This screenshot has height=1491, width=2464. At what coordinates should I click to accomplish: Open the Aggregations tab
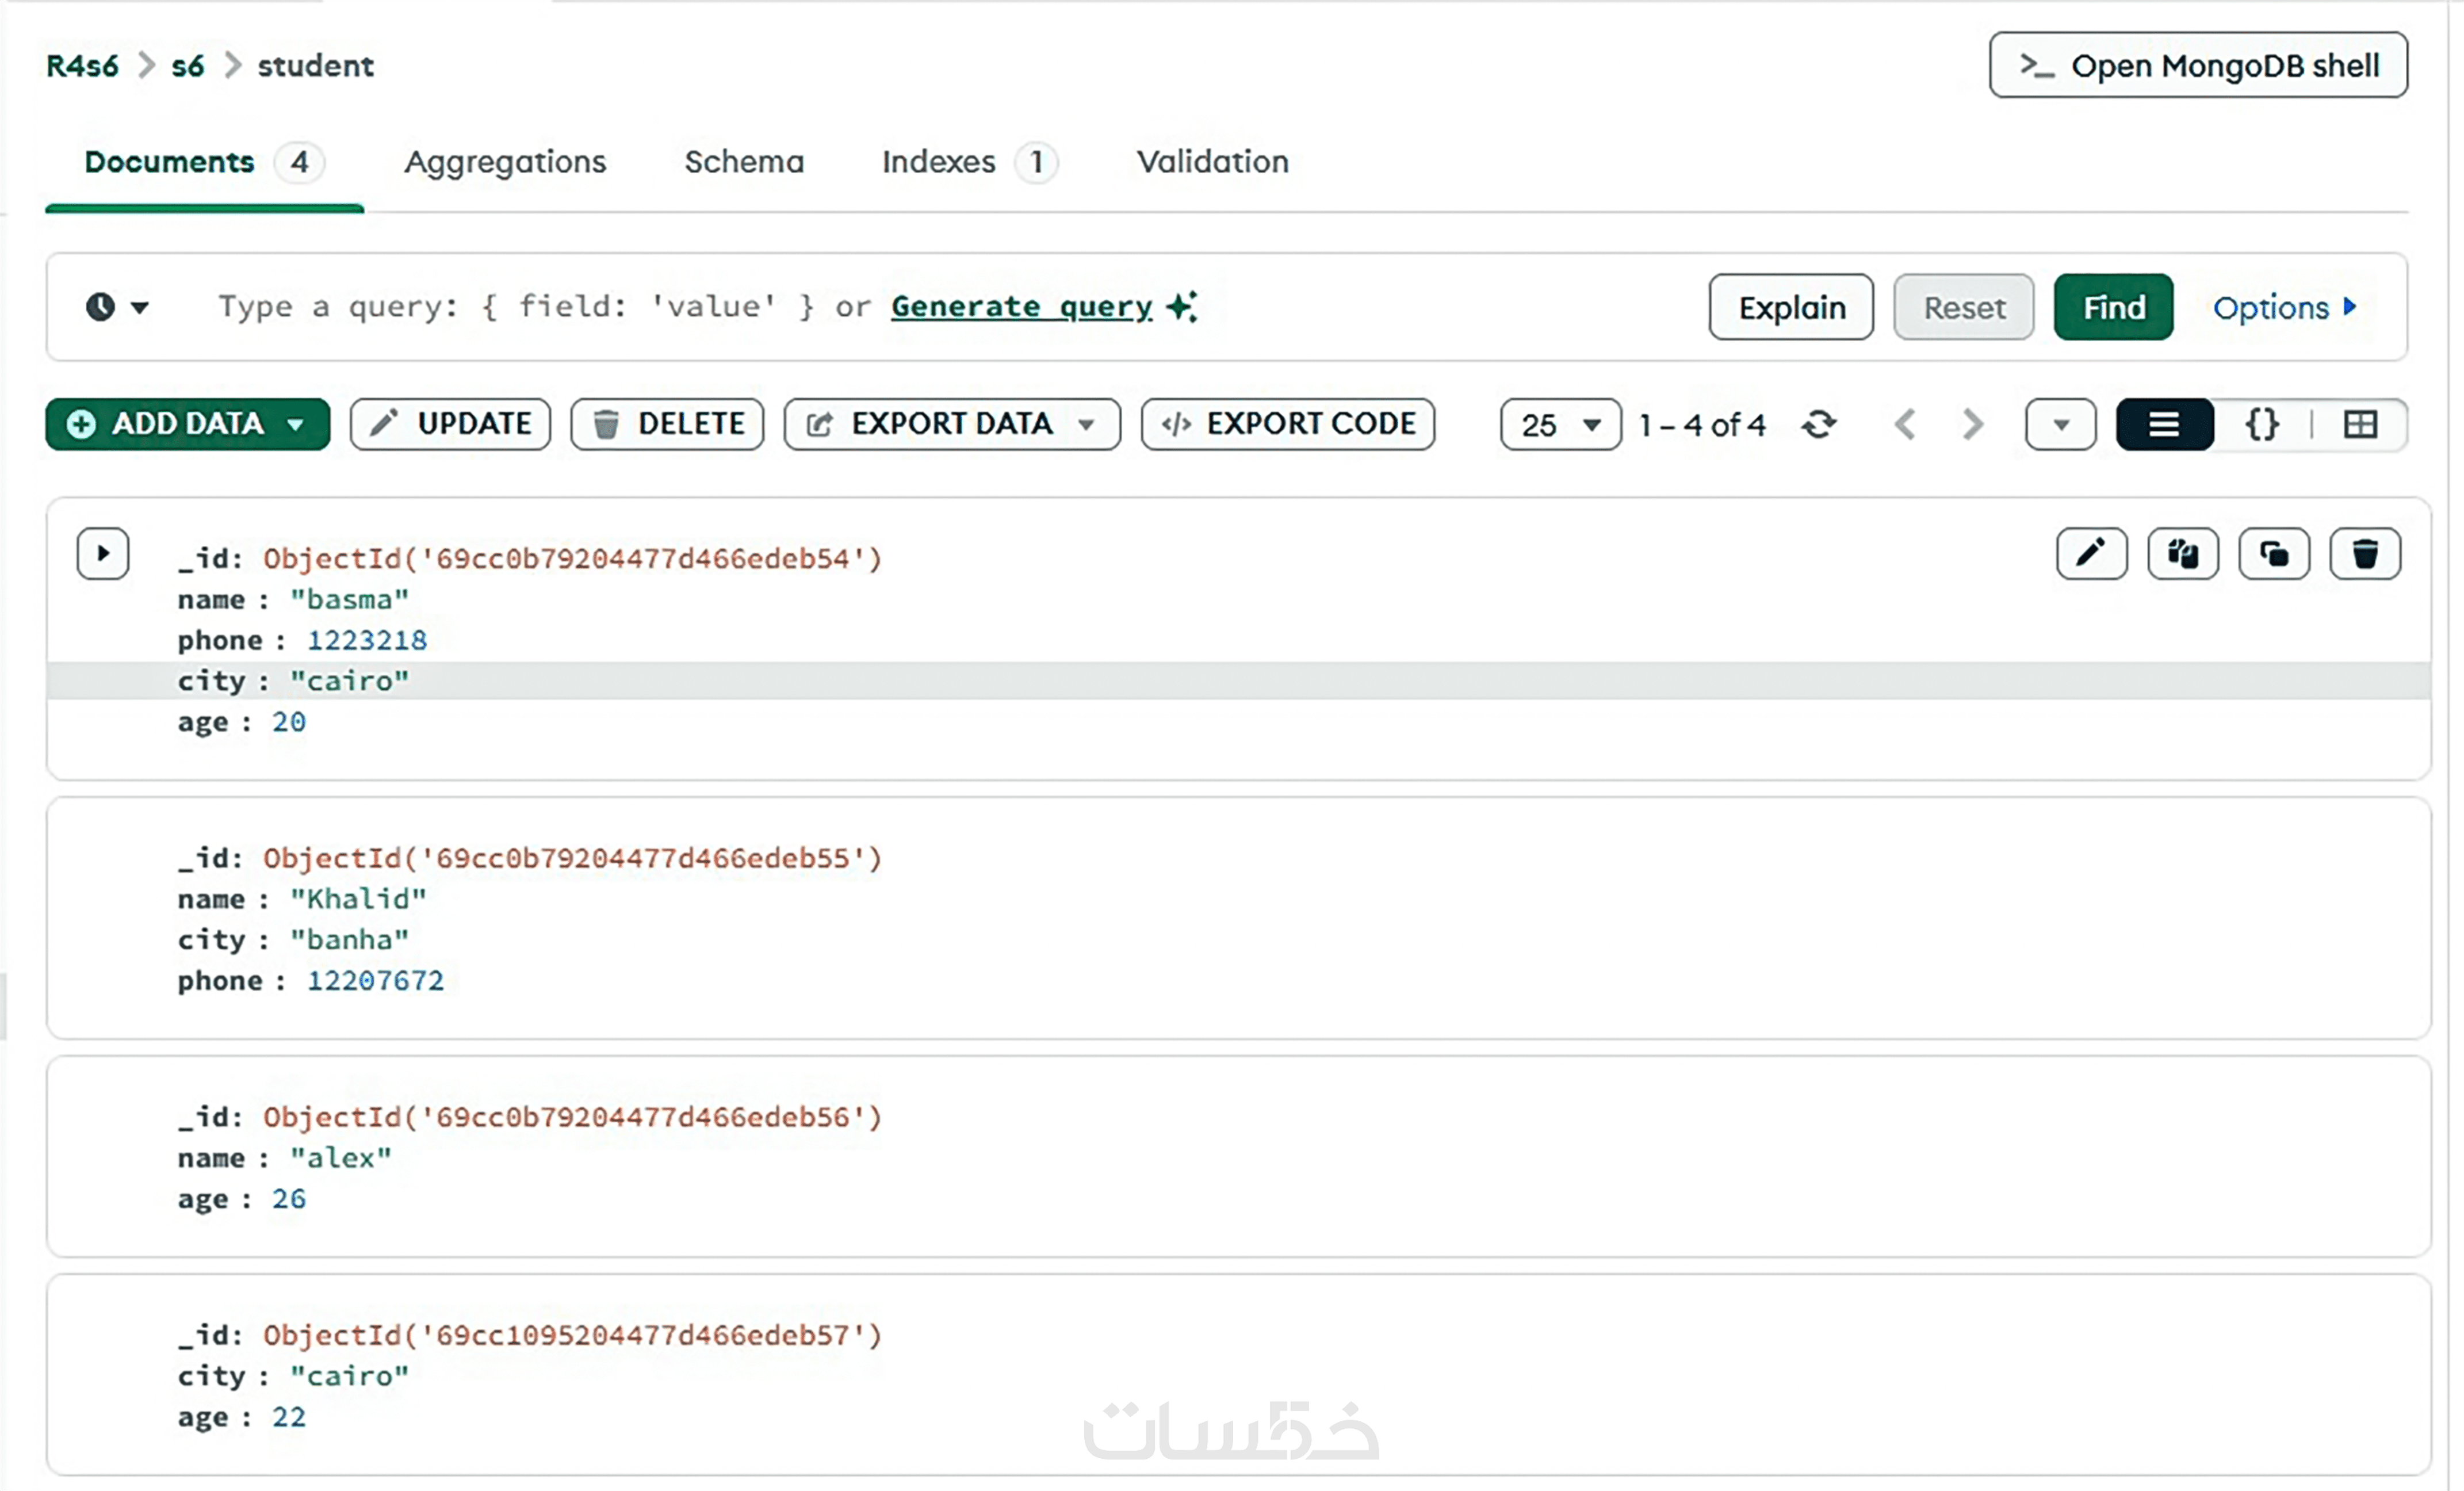click(x=504, y=162)
